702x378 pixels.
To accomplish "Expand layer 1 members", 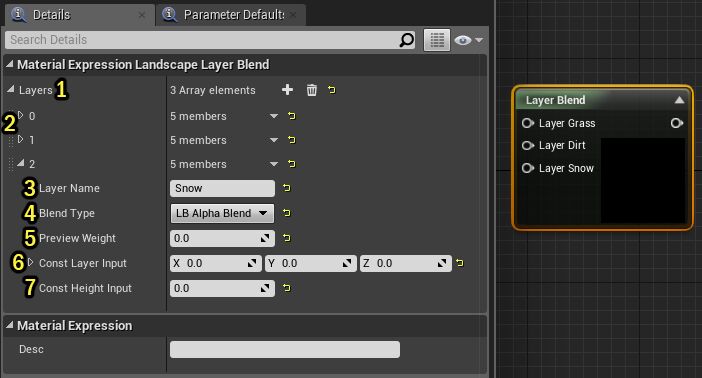I will tap(21, 139).
